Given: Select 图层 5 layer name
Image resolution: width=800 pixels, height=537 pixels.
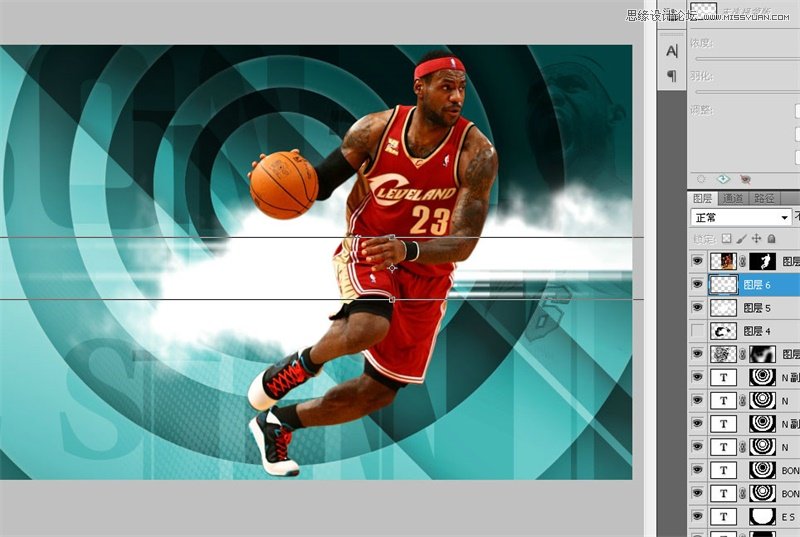Looking at the screenshot, I should click(757, 308).
